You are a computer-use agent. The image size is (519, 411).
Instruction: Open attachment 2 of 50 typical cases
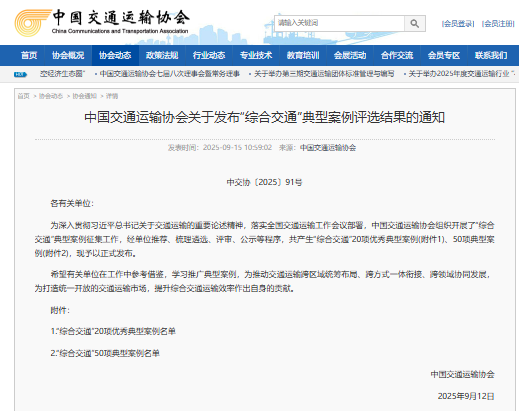(x=105, y=353)
